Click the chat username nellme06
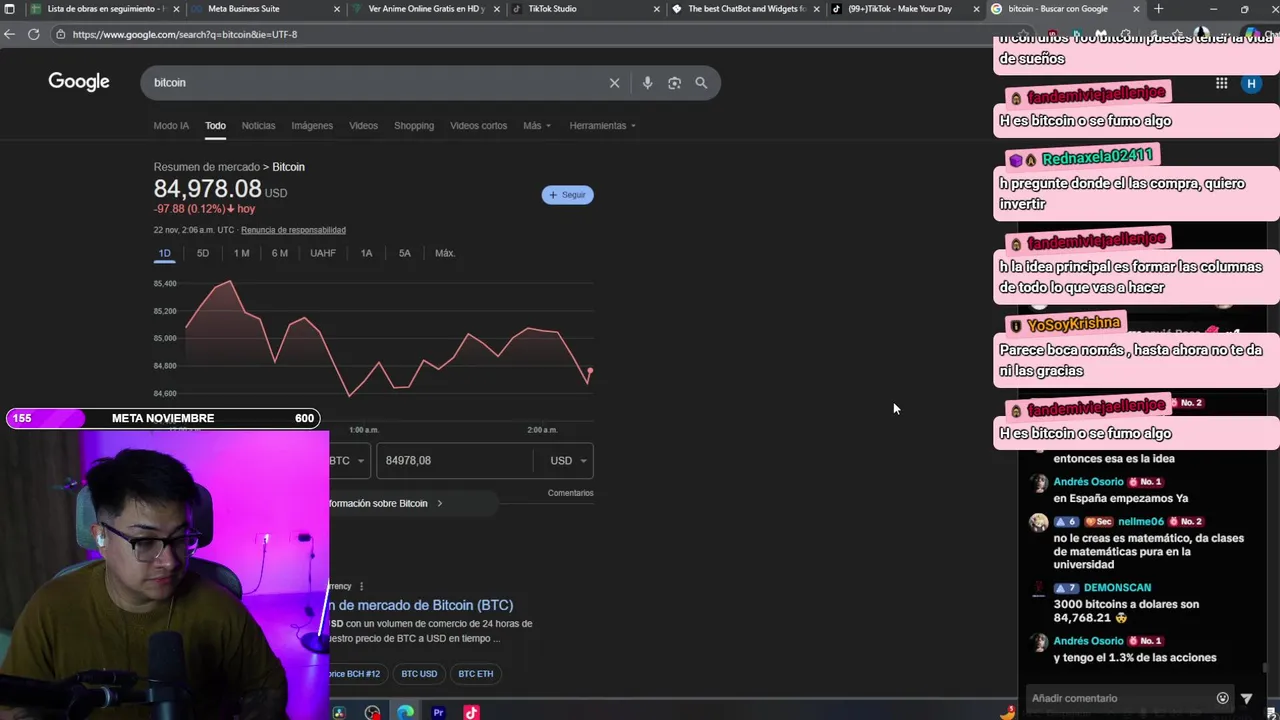Image resolution: width=1280 pixels, height=720 pixels. pos(1140,522)
